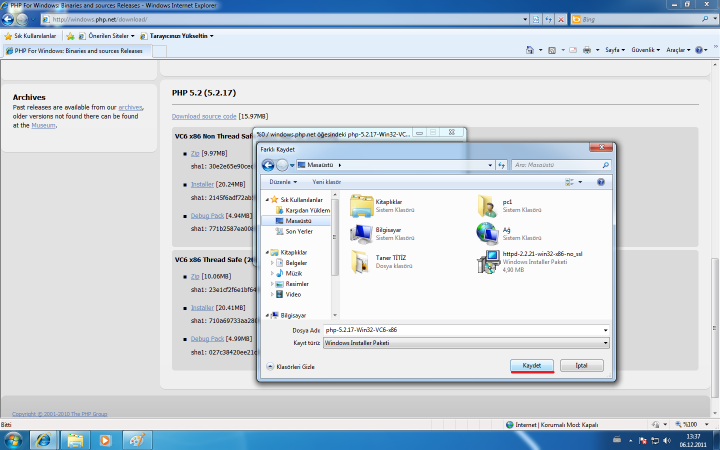Click the file name input field
The height and width of the screenshot is (450, 720).
tap(463, 330)
